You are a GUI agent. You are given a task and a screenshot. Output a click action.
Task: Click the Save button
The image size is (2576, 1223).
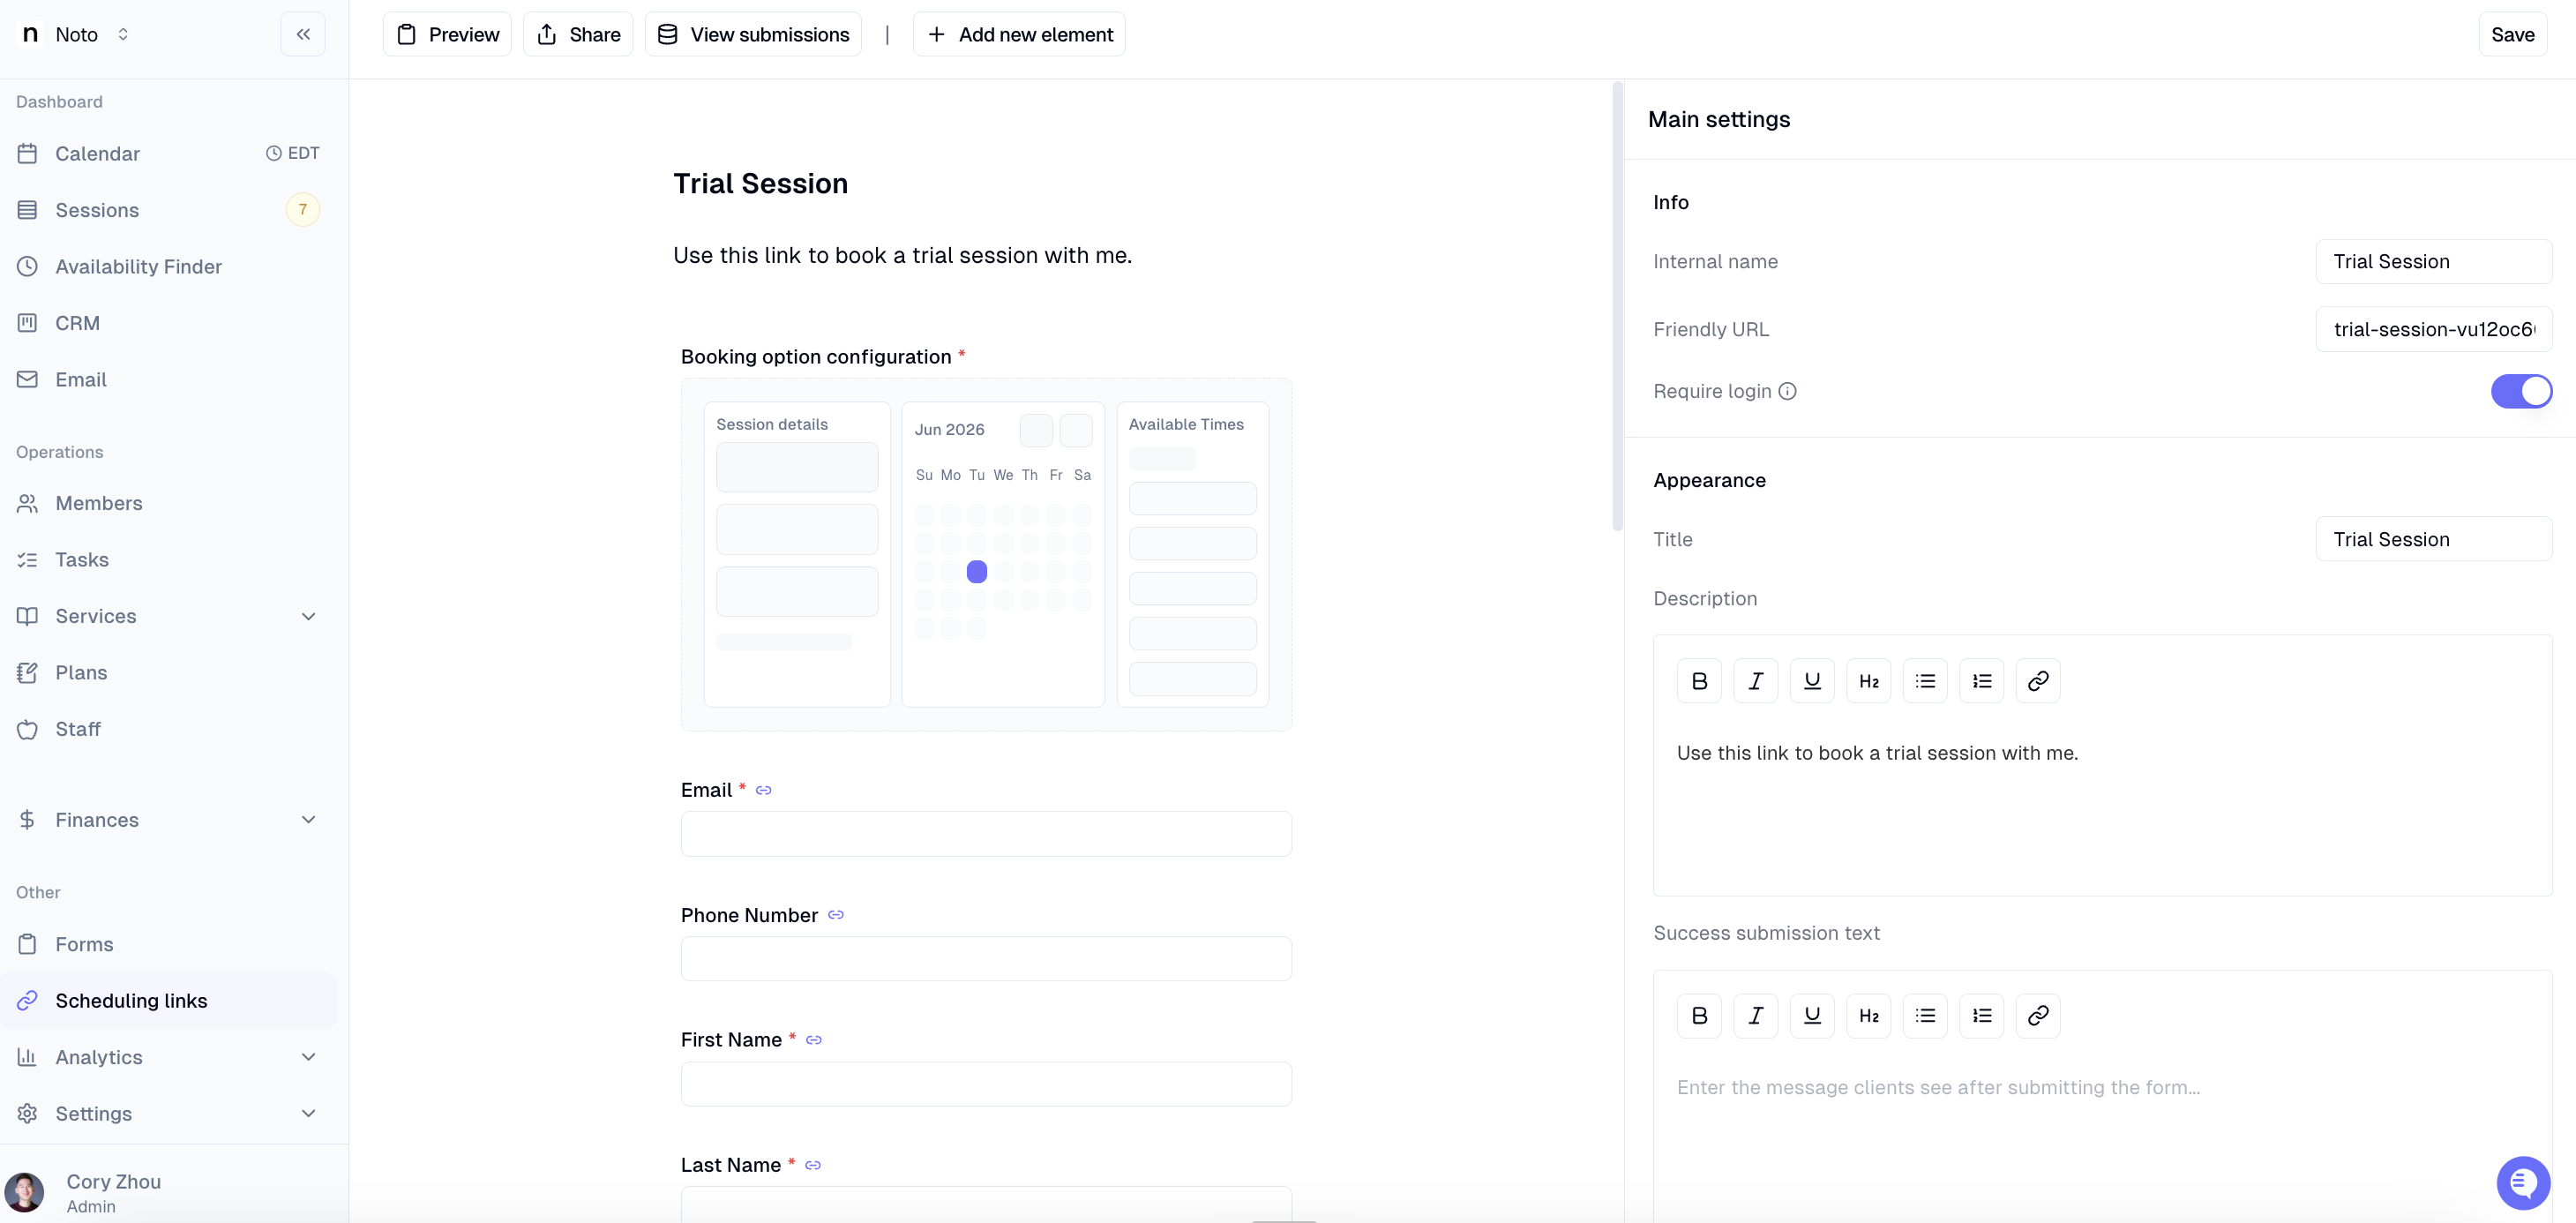[2512, 34]
